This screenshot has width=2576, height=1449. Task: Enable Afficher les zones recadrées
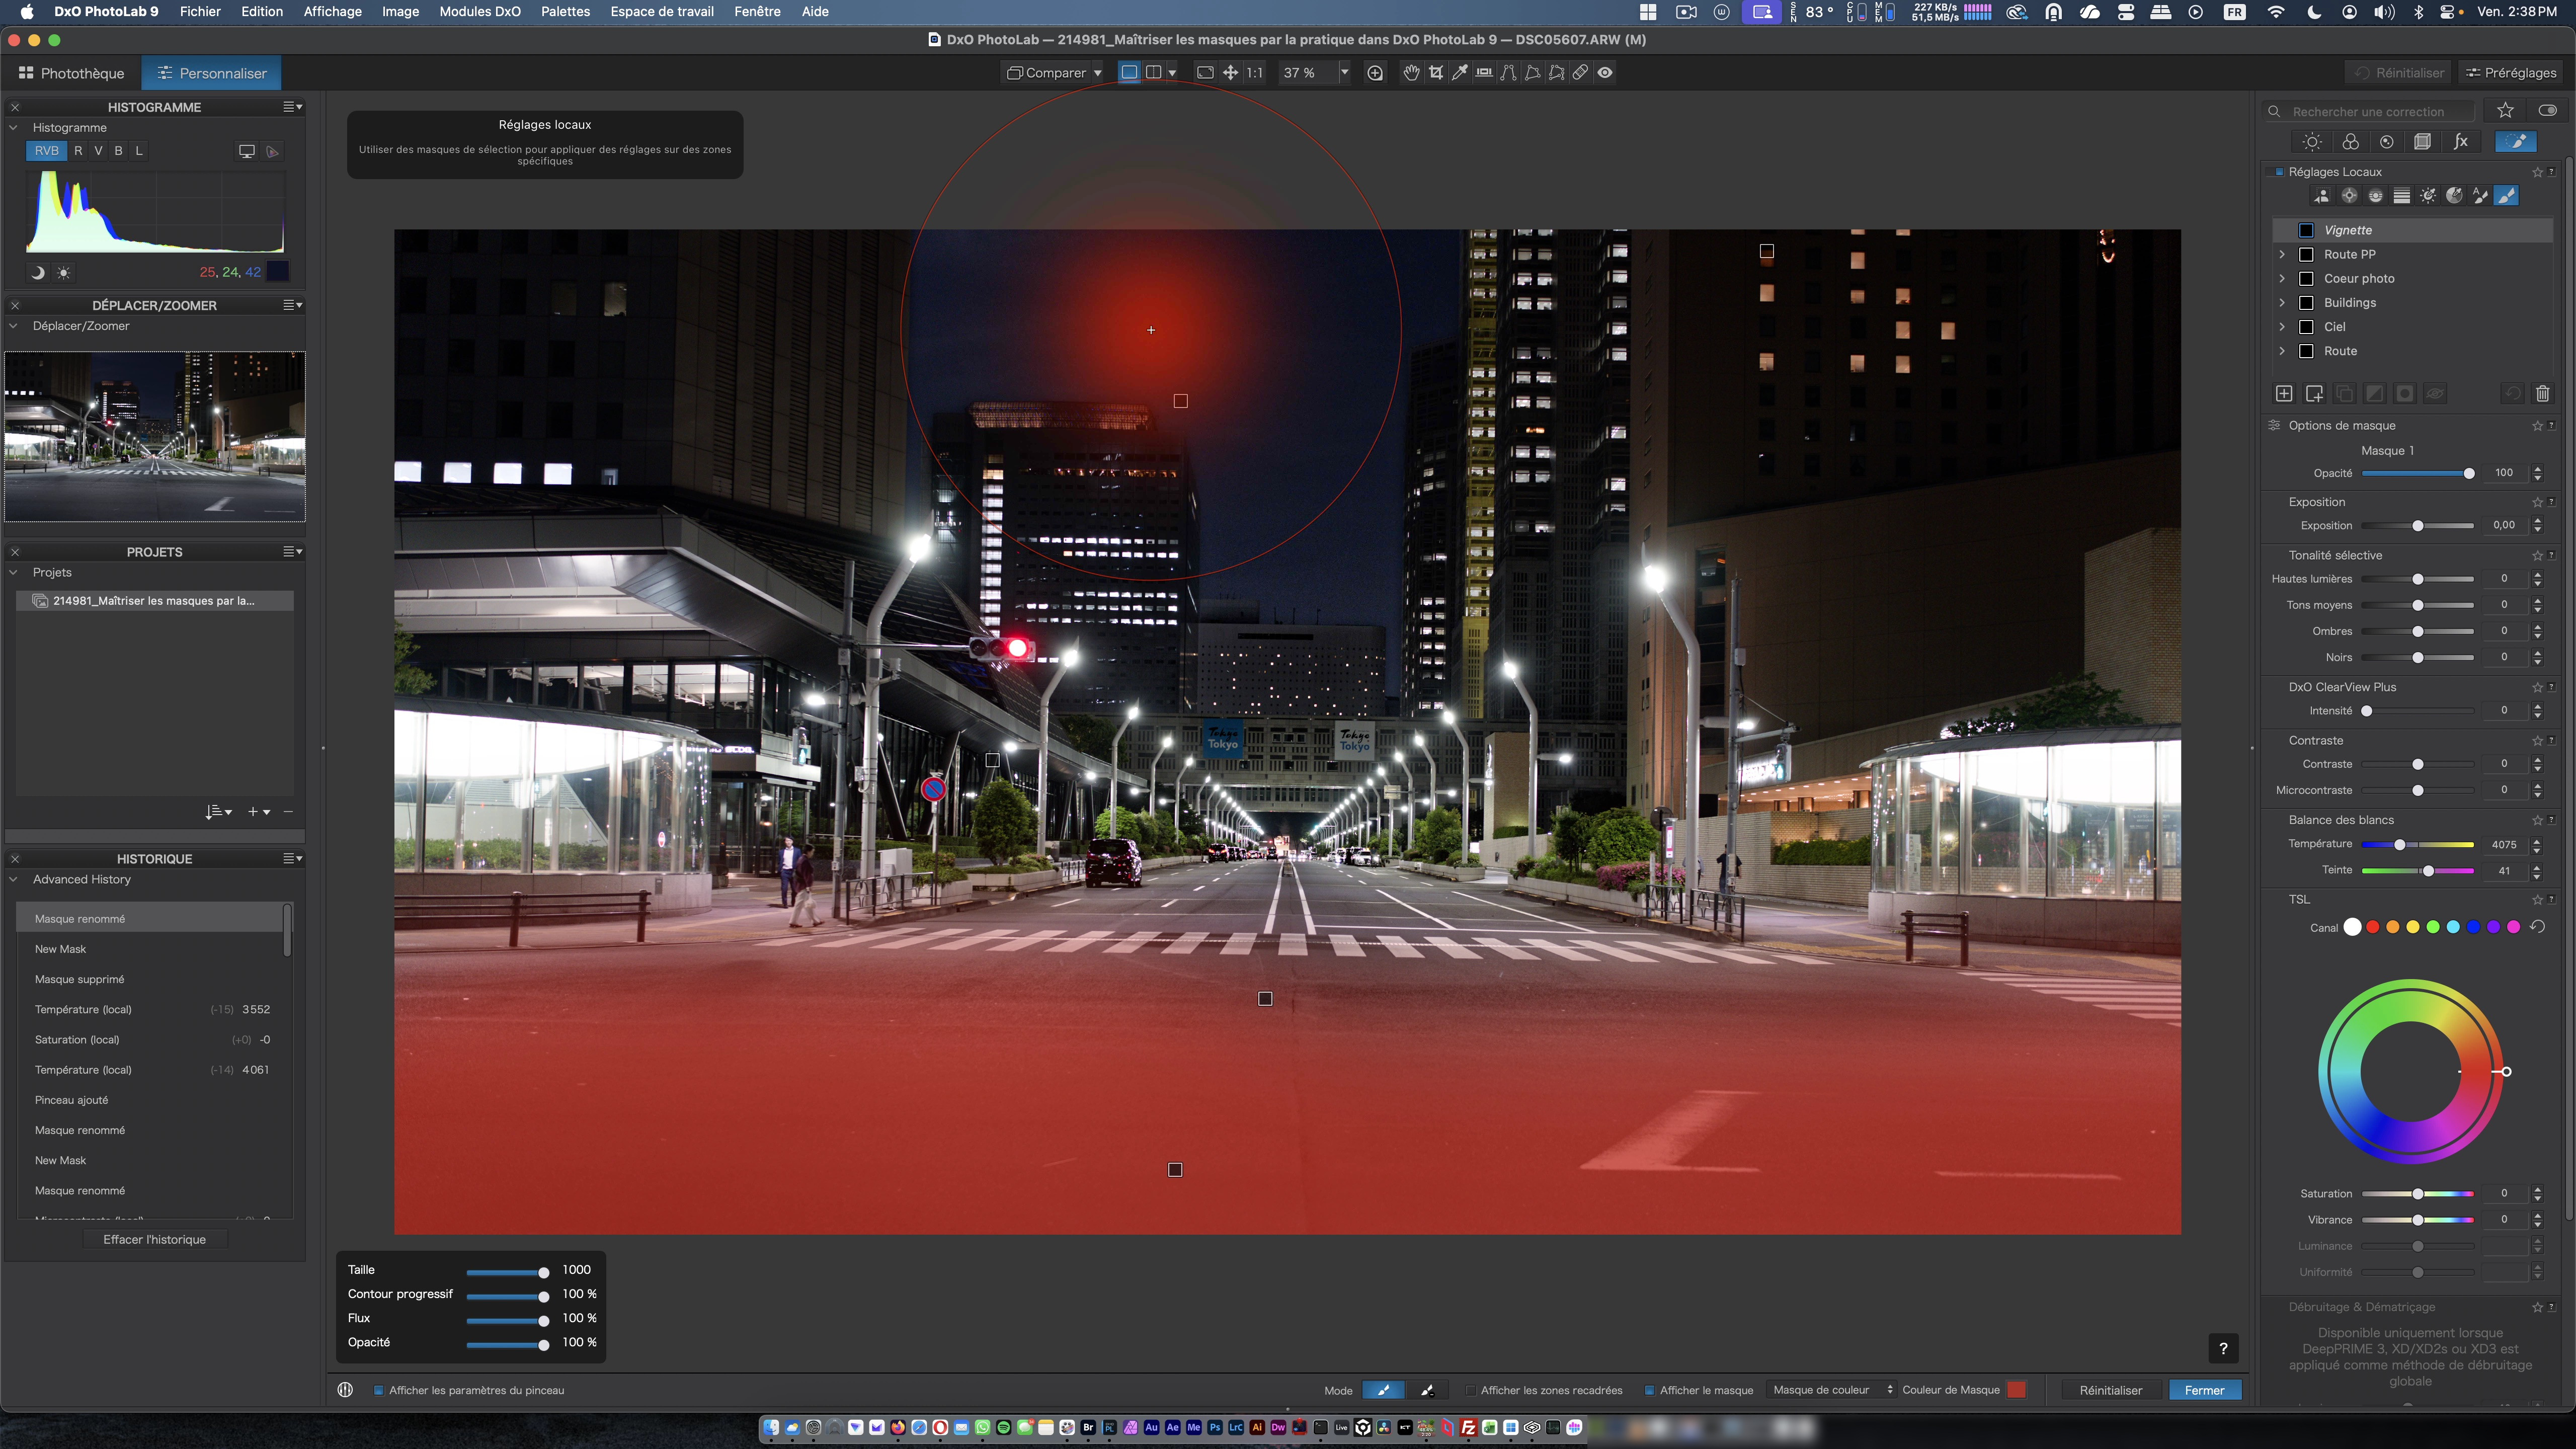point(1470,1390)
